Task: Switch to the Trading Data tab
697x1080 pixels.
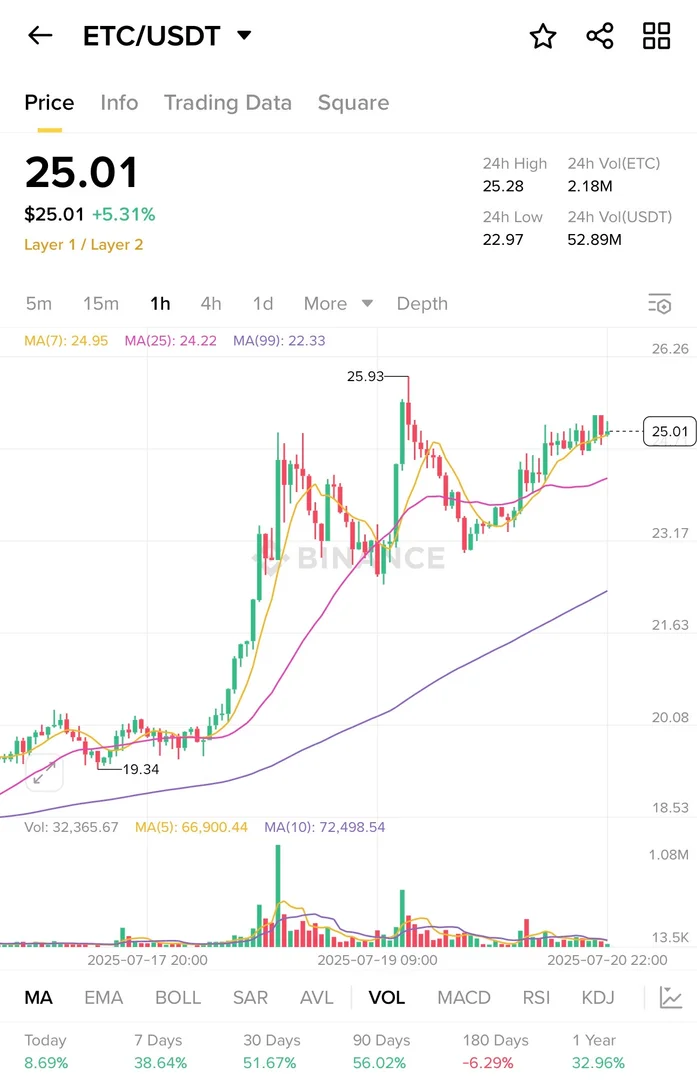Action: 228,103
